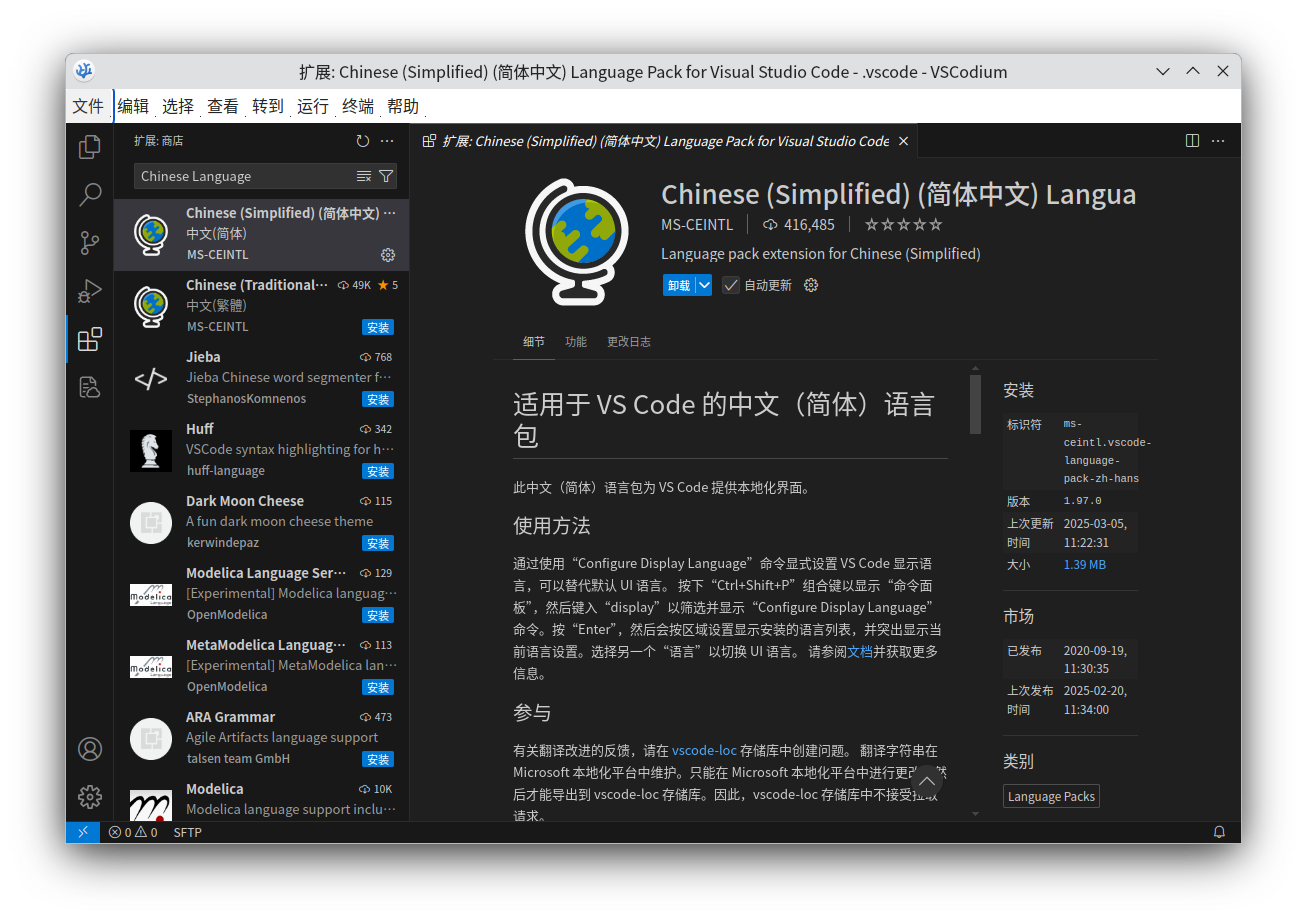Install the Modelica Language Server extension
Screen dimensions: 1307x921
378,615
